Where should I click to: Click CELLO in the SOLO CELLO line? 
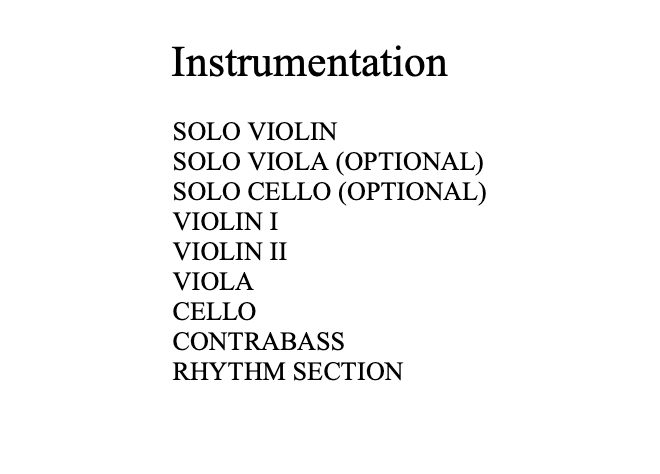click(287, 191)
